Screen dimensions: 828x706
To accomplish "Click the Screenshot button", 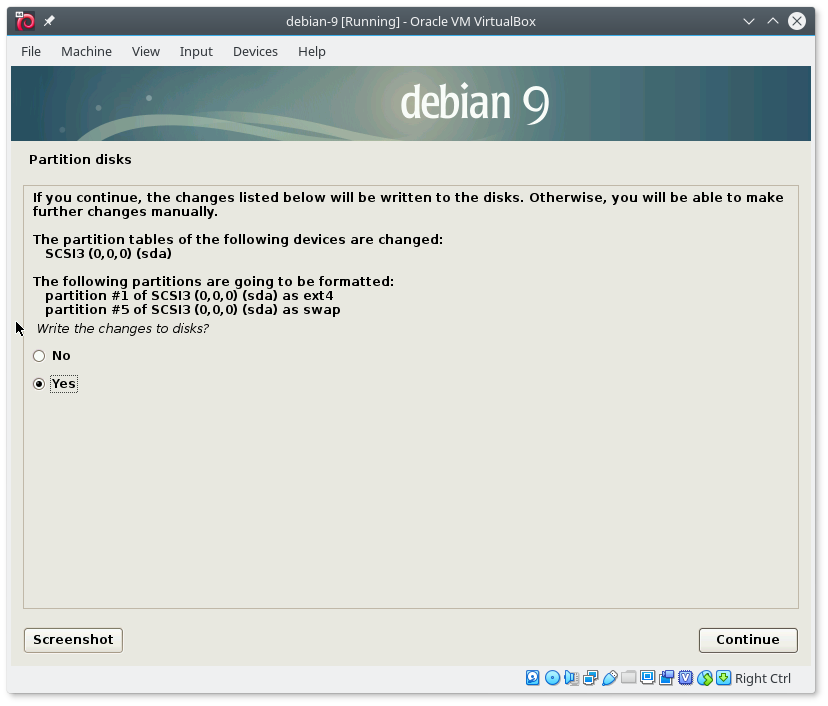I will coord(73,640).
